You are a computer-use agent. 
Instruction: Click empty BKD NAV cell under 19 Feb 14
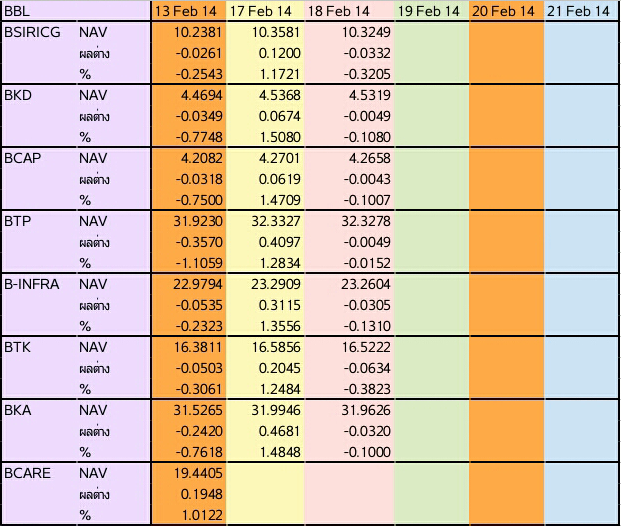432,95
